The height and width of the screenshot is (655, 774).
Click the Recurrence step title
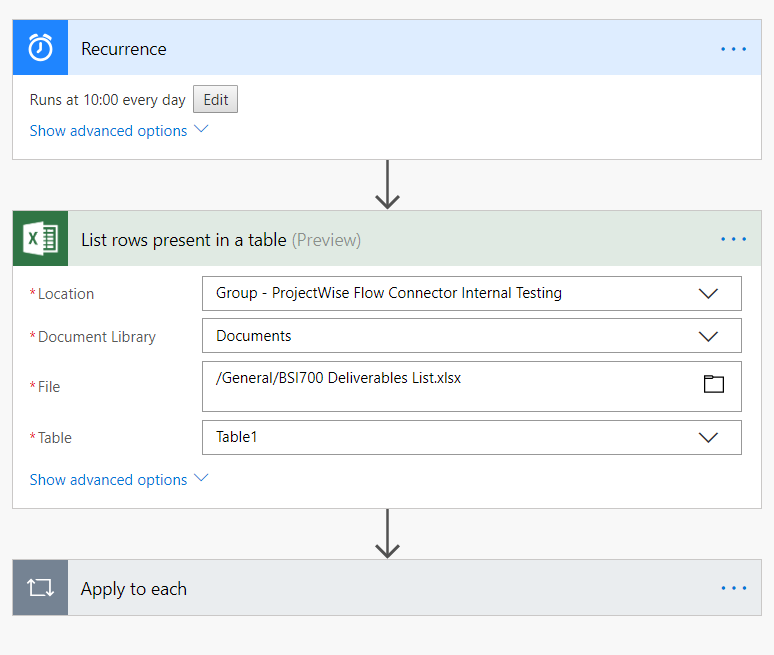[123, 49]
